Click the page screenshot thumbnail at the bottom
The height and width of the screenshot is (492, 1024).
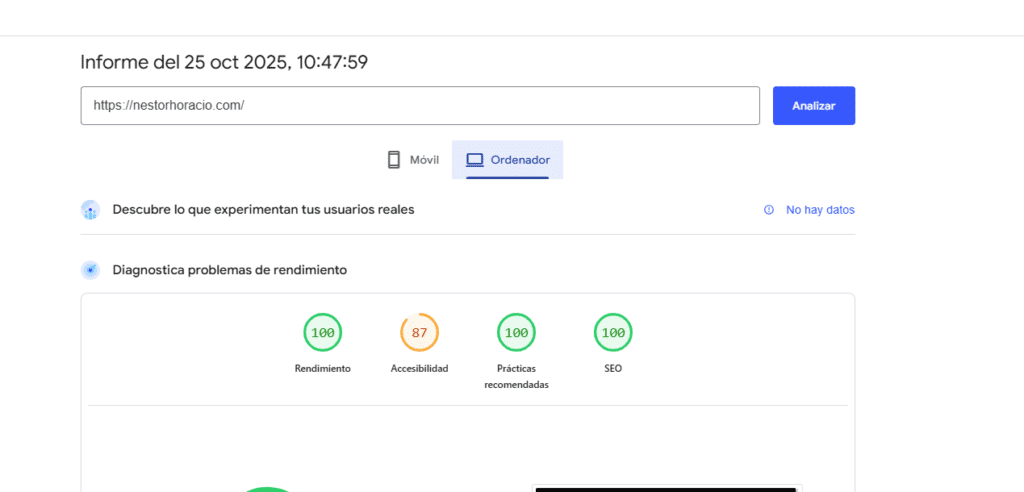click(666, 489)
